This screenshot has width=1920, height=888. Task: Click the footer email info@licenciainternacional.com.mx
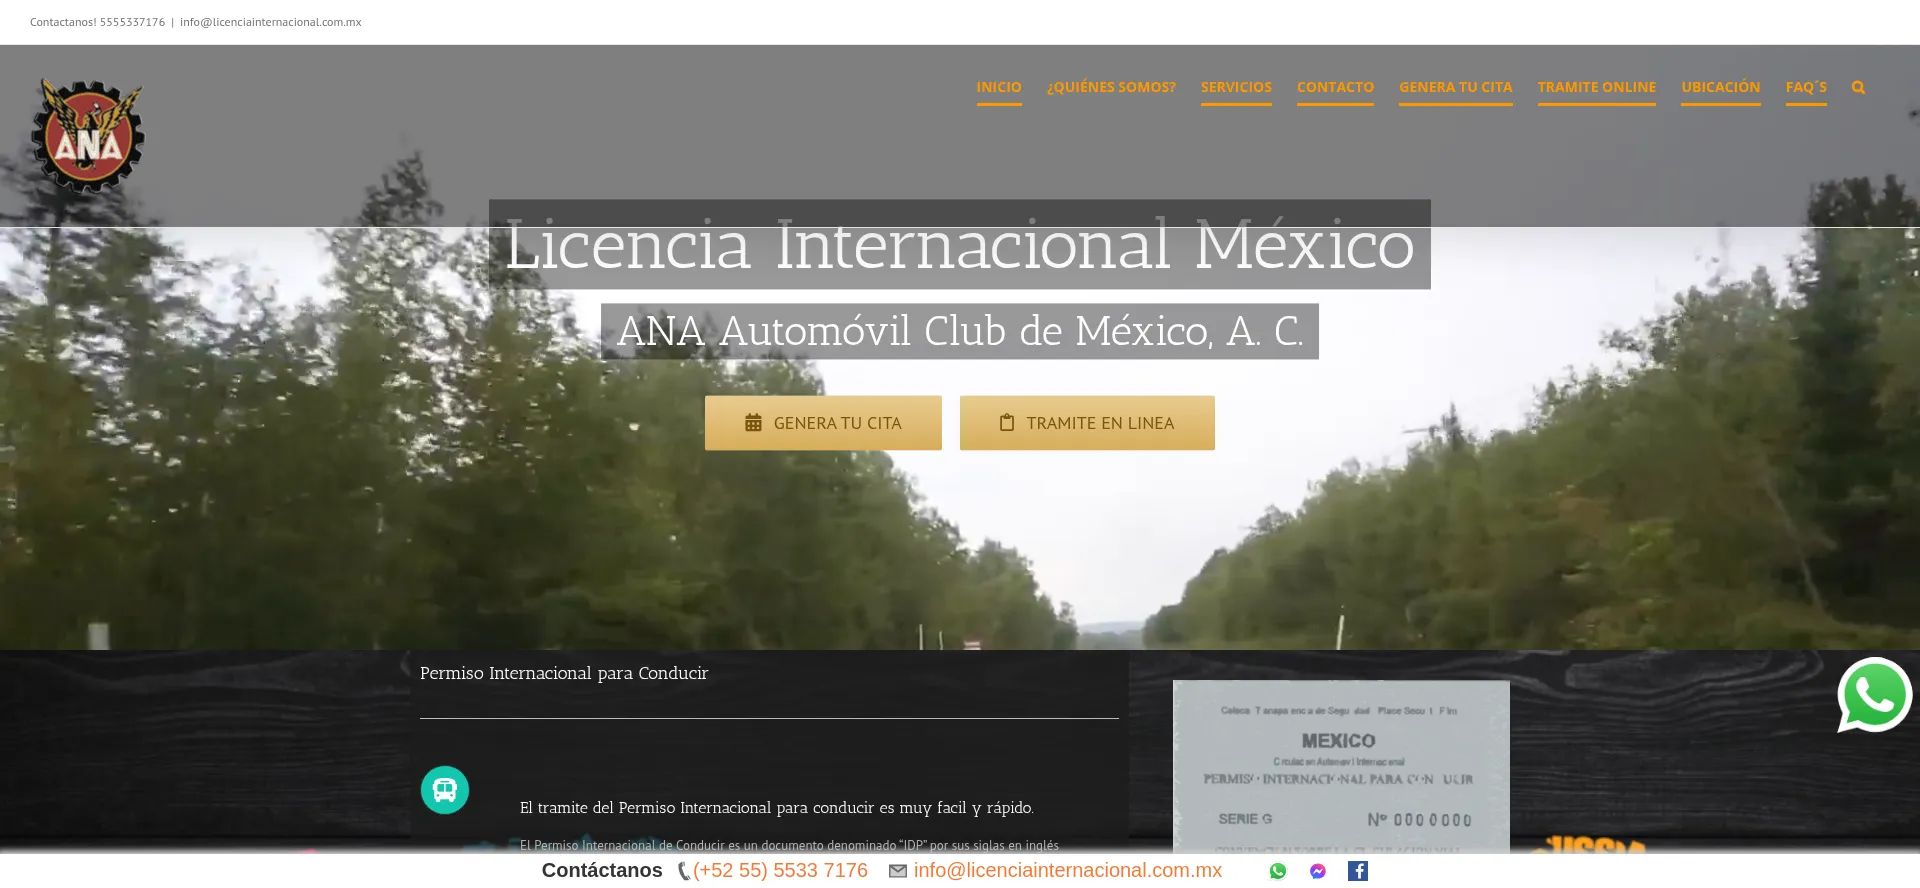pos(1067,871)
